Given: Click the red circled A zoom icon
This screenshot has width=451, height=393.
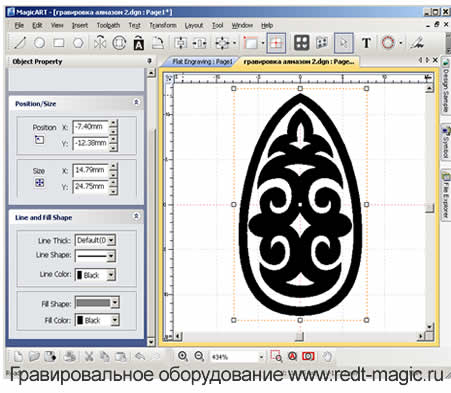Looking at the screenshot, I should [292, 356].
